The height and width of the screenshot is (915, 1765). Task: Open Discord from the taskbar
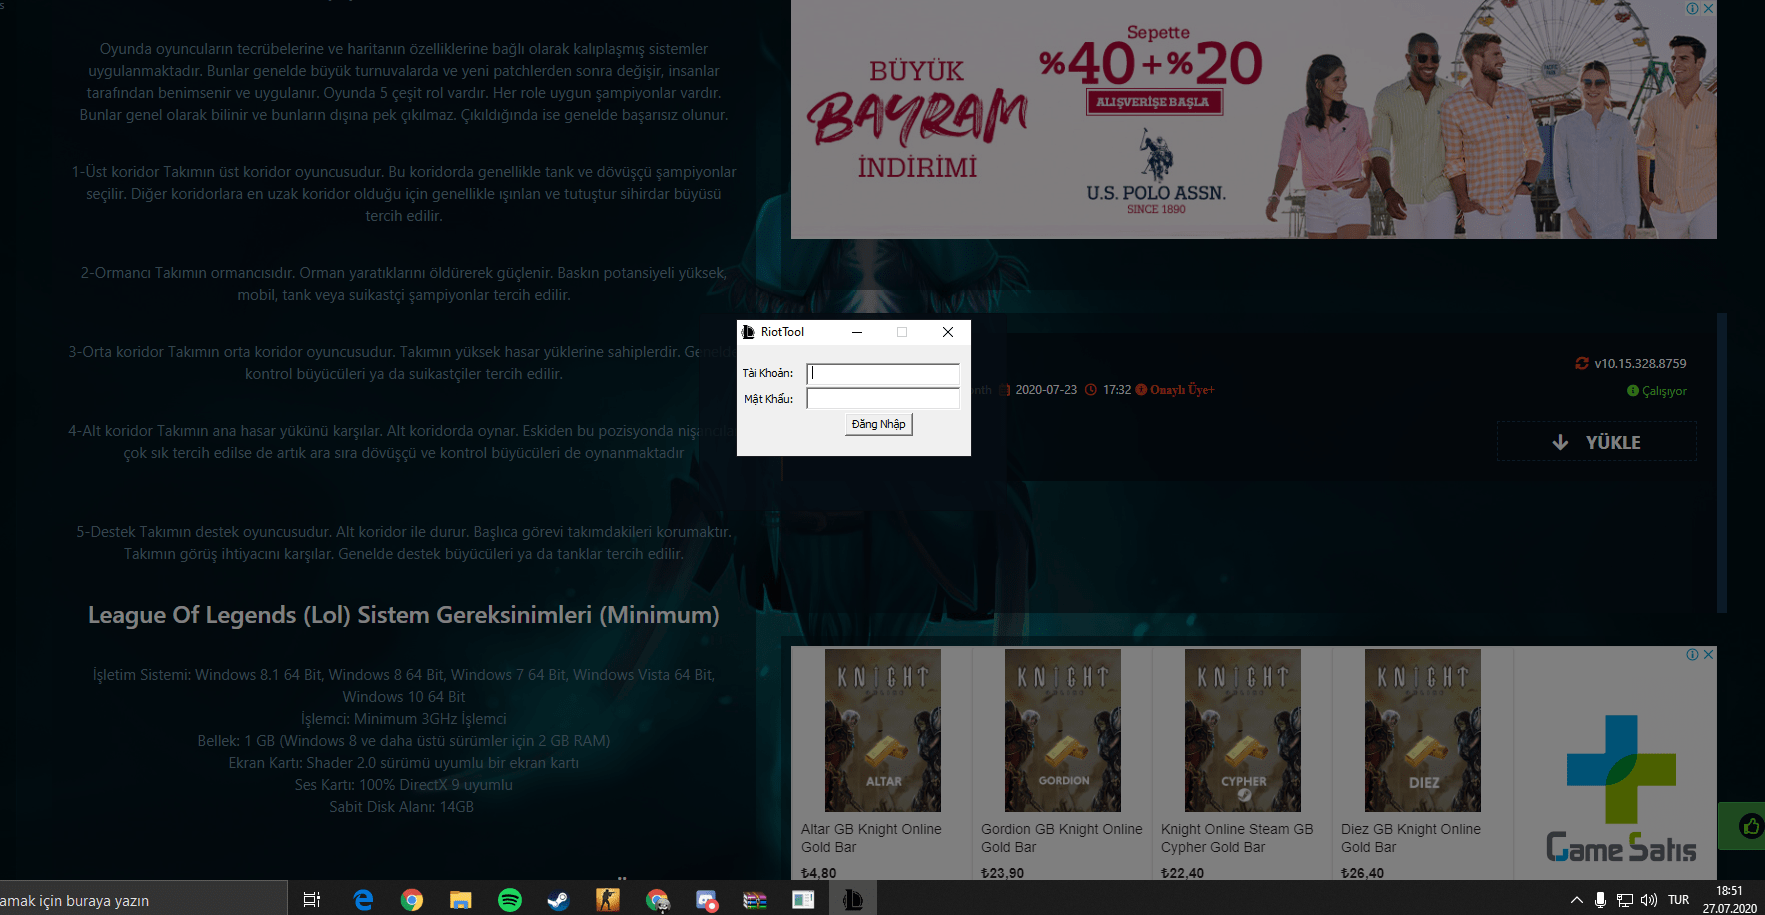coord(707,901)
